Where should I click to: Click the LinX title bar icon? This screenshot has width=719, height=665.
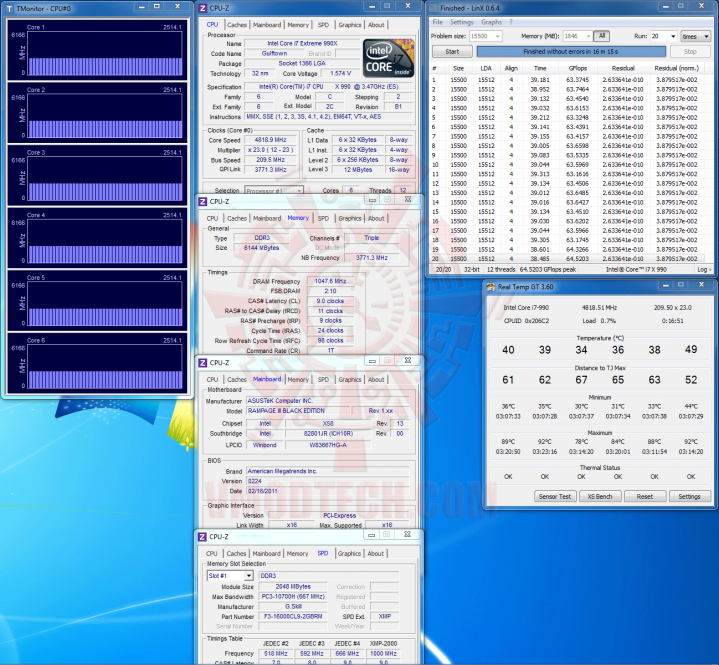click(x=433, y=8)
